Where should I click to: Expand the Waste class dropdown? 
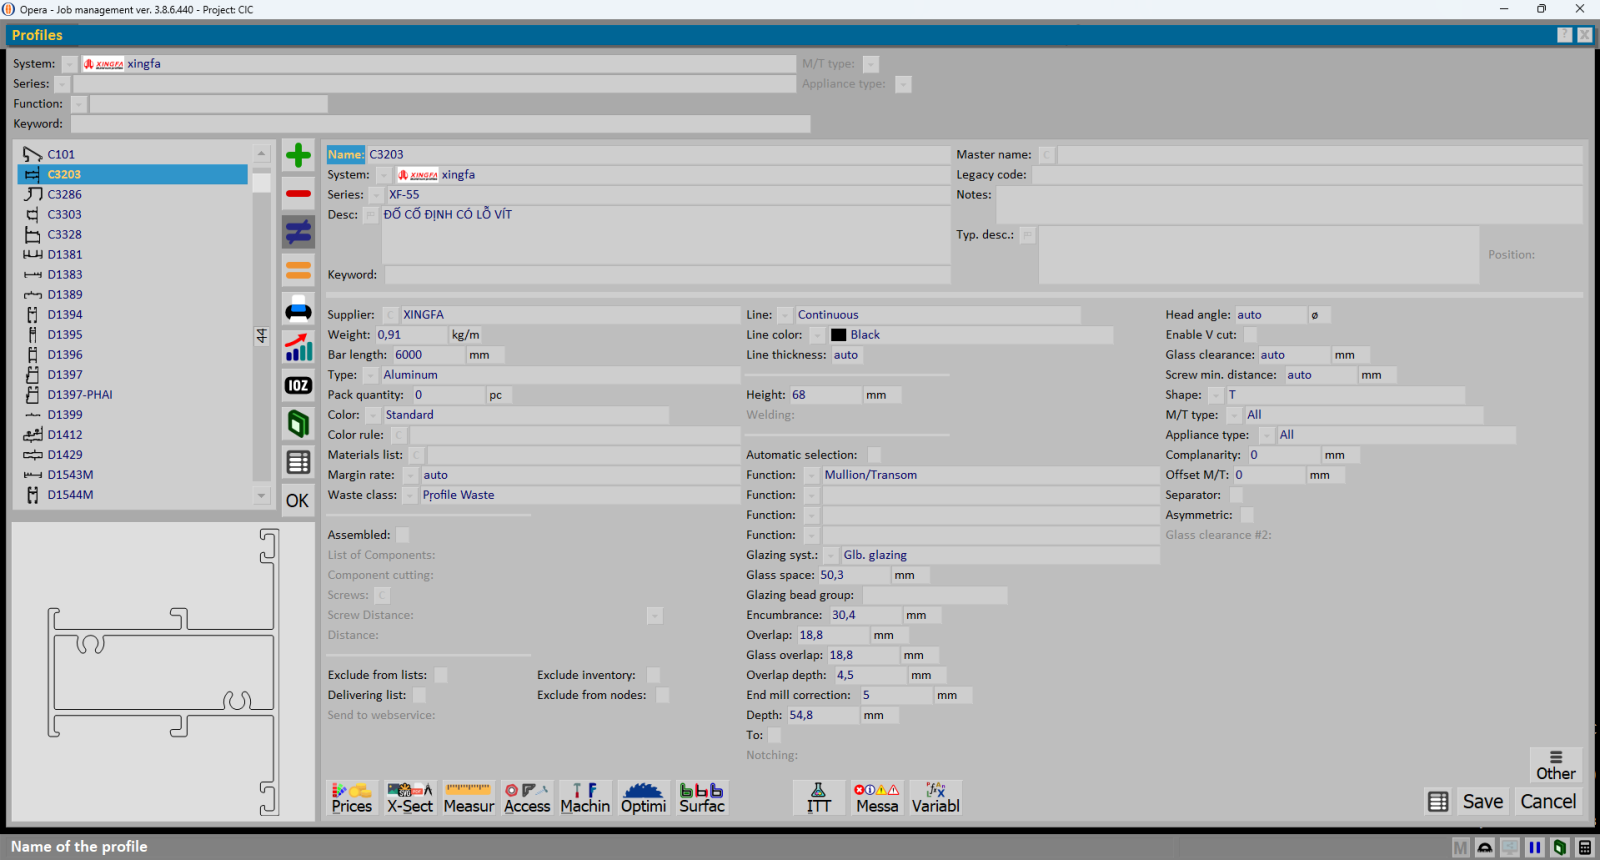(x=410, y=495)
